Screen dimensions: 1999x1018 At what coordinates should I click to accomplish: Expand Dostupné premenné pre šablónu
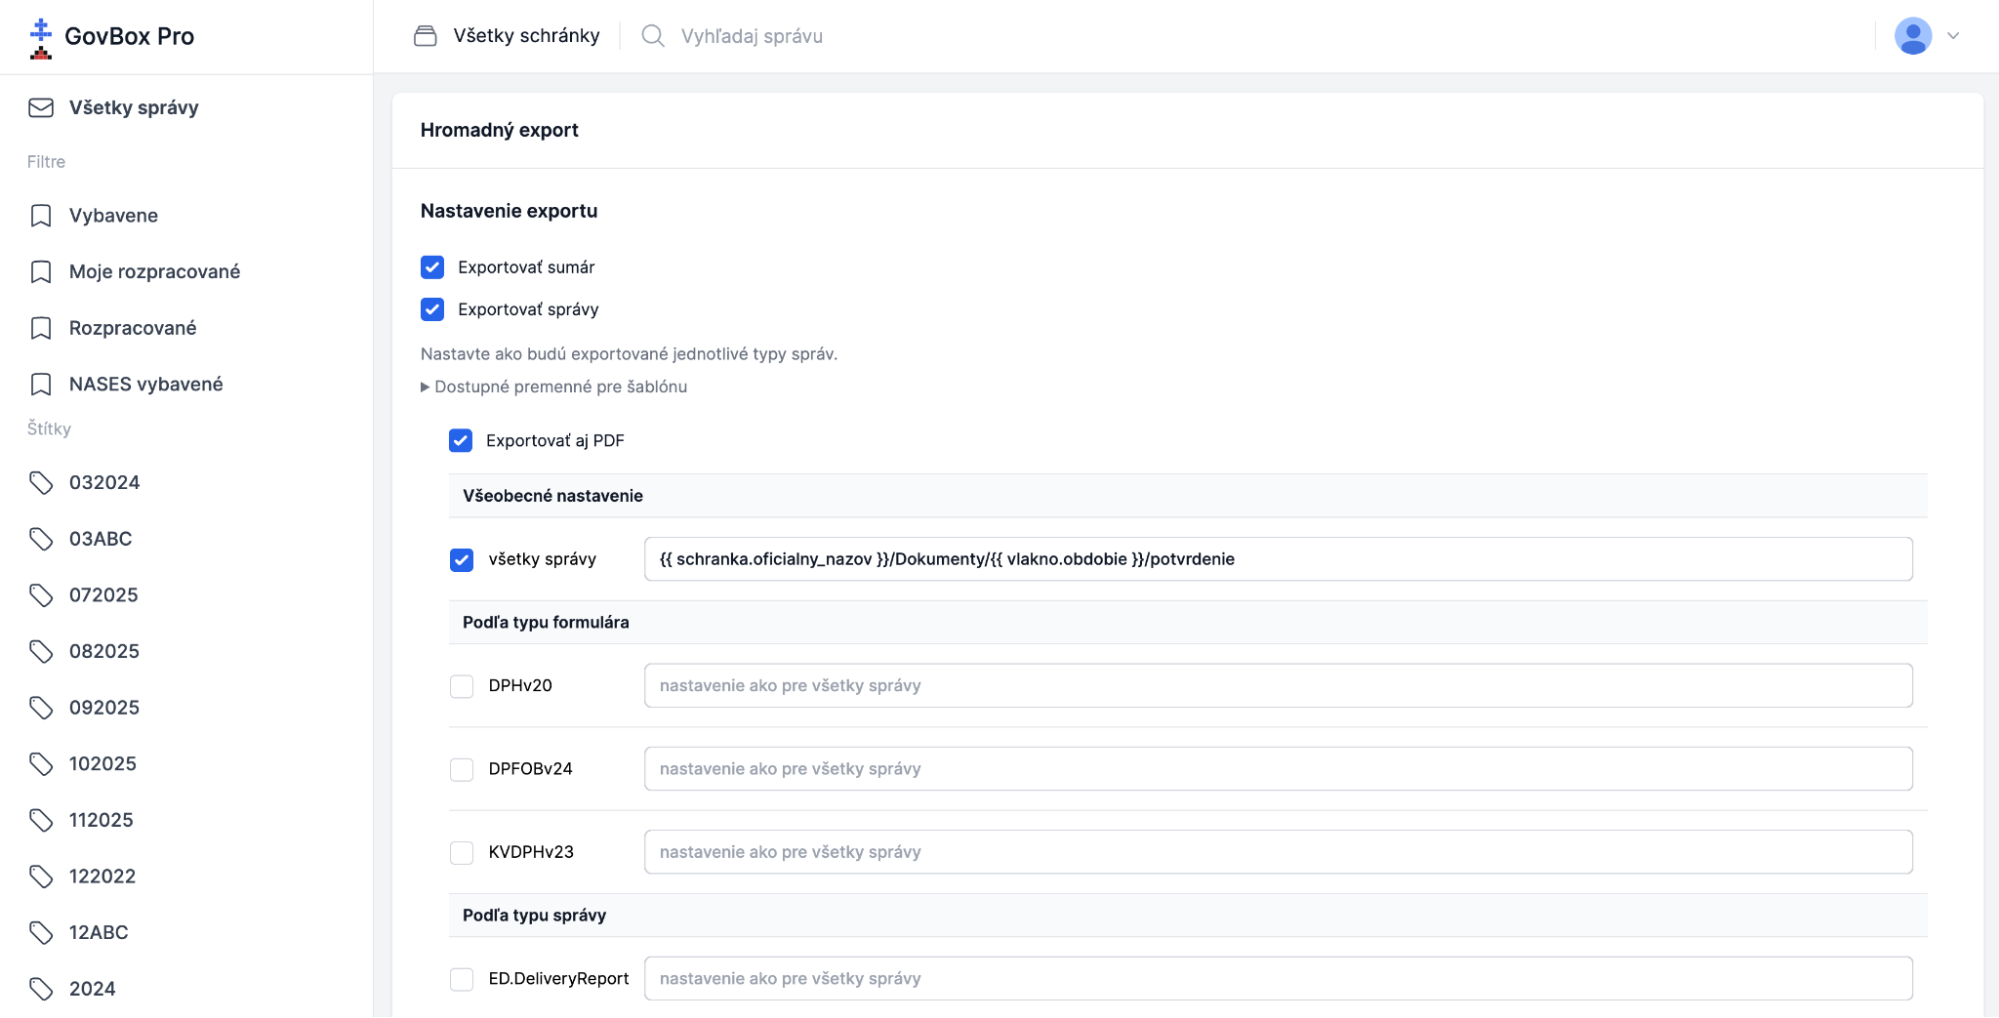click(x=554, y=387)
